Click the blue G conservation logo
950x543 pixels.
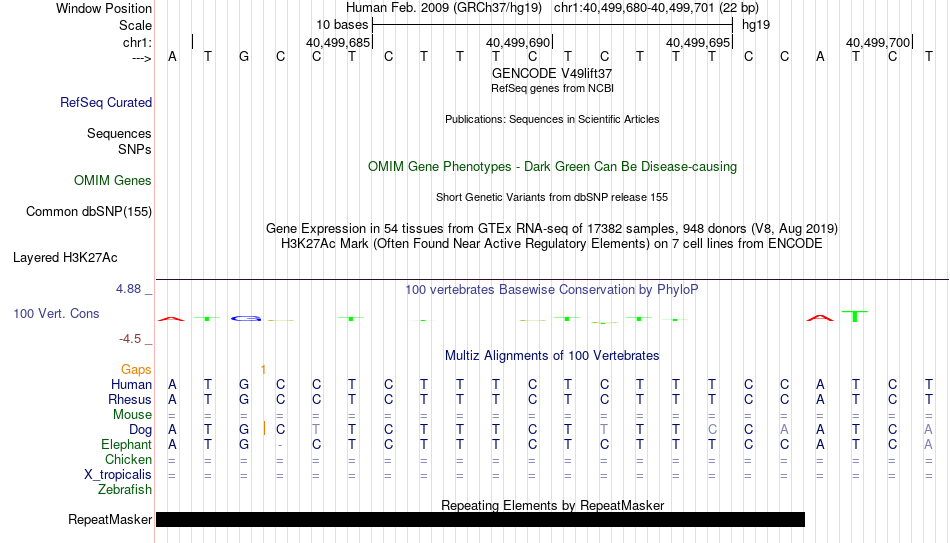pyautogui.click(x=245, y=318)
